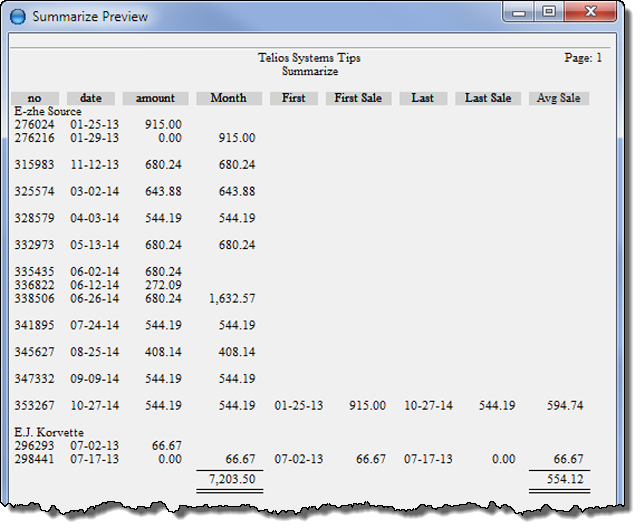
Task: Select the 'amount' column header
Action: [x=155, y=98]
